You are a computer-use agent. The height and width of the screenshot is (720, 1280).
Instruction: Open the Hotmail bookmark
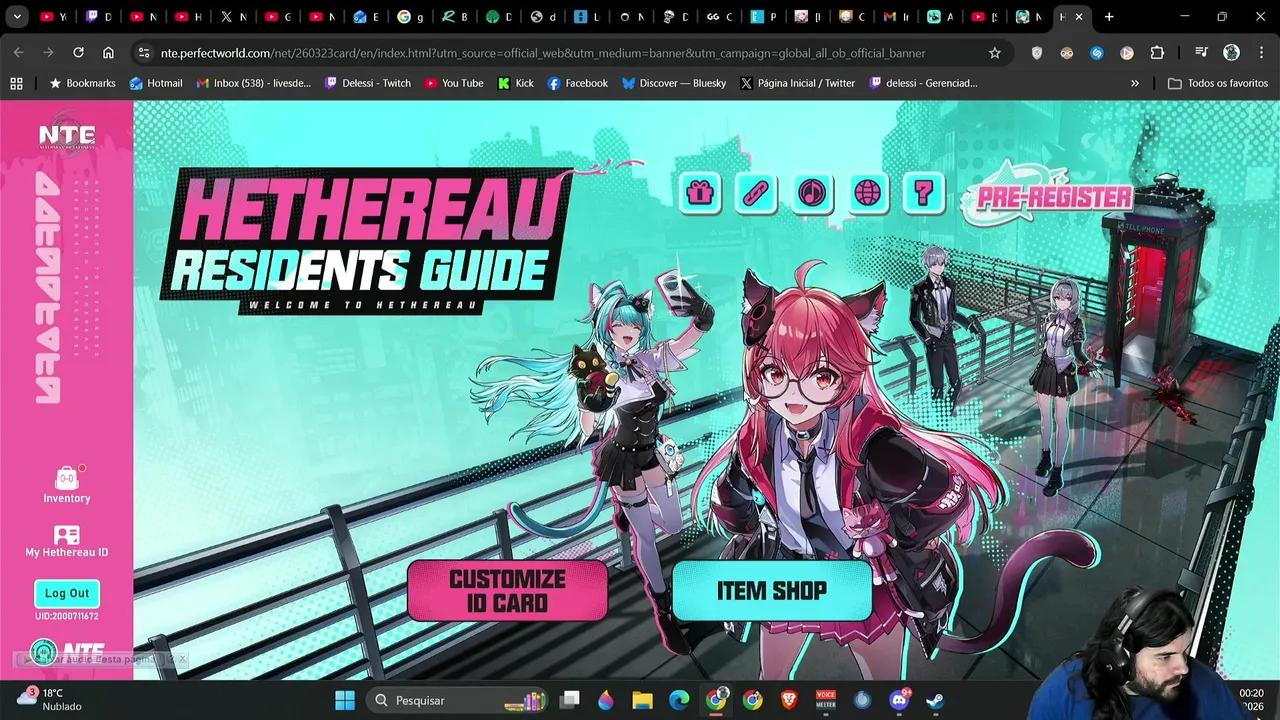click(x=156, y=83)
